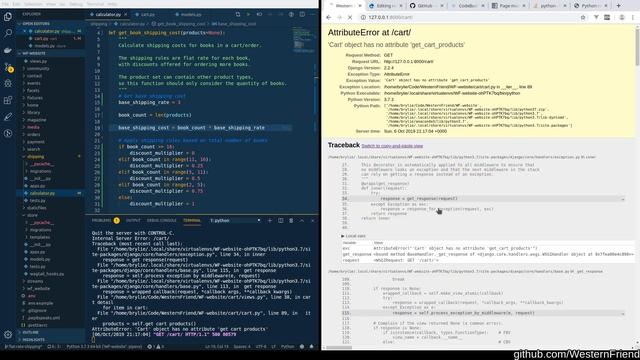Expand the Local vars disclosure in the traceback
Screen dimensions: 640x360
(353, 236)
